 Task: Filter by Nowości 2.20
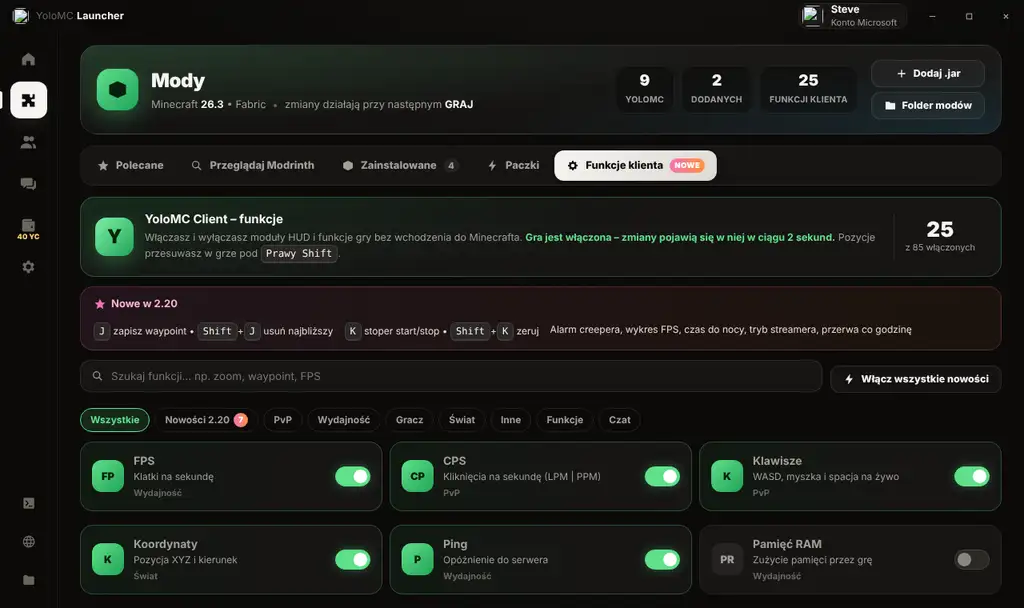coord(206,420)
